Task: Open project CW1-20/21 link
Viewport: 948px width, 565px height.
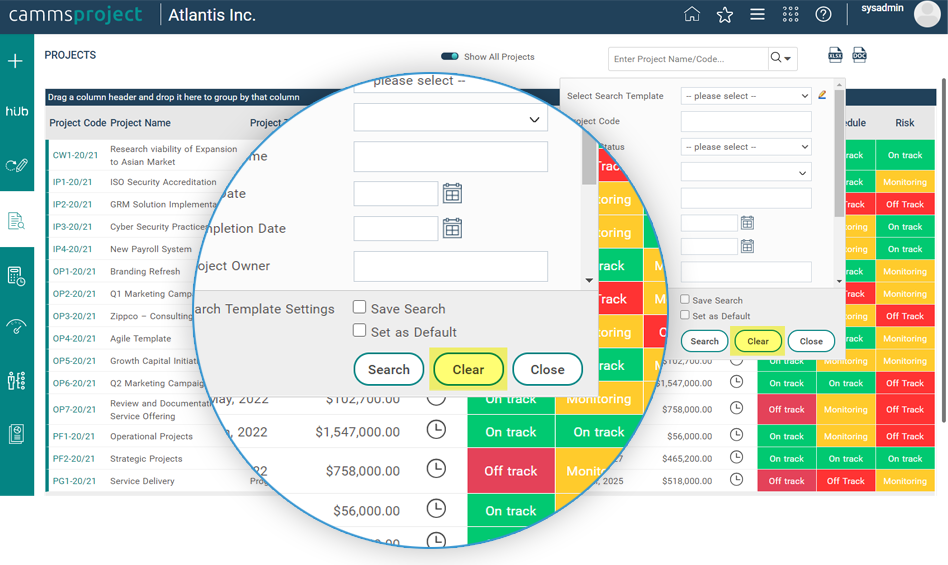Action: [75, 155]
